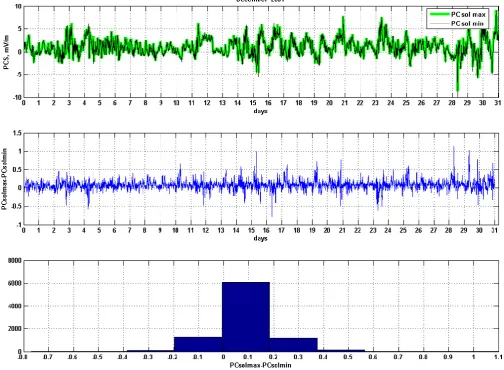Viewport: 504px width, 370px height.
Task: Click the '1.5' tick on the middle plot y-axis
Action: point(17,133)
